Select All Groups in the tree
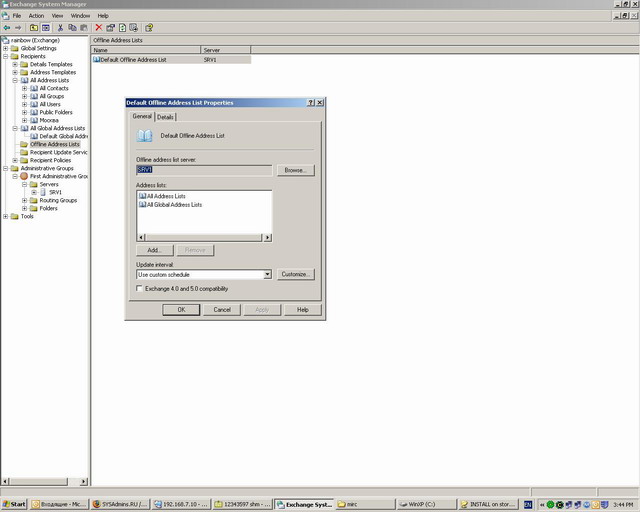640x512 pixels. pyautogui.click(x=52, y=96)
